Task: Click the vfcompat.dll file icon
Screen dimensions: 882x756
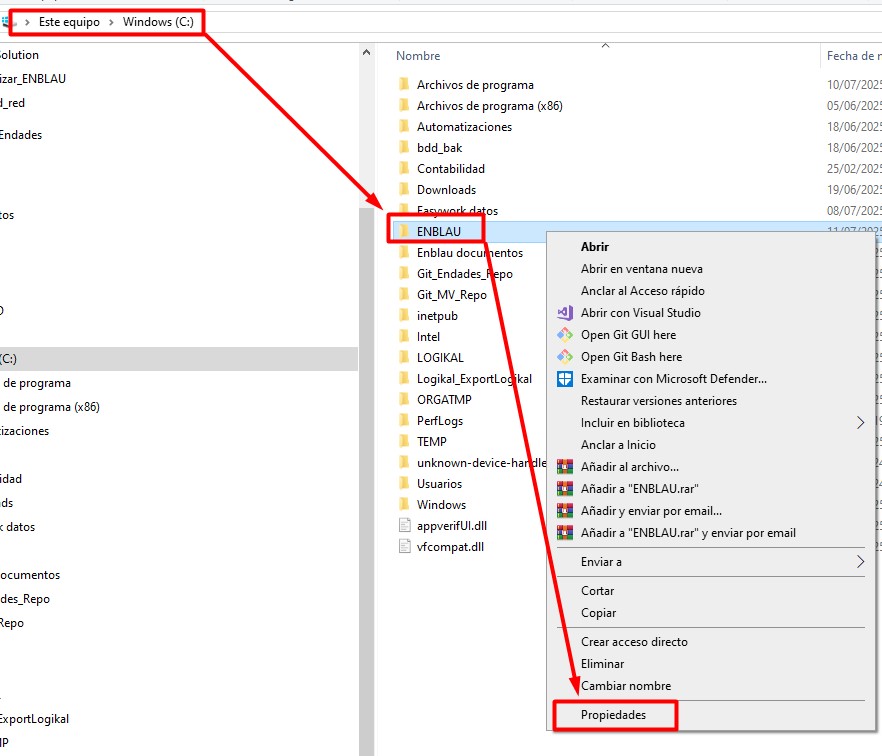Action: [404, 546]
